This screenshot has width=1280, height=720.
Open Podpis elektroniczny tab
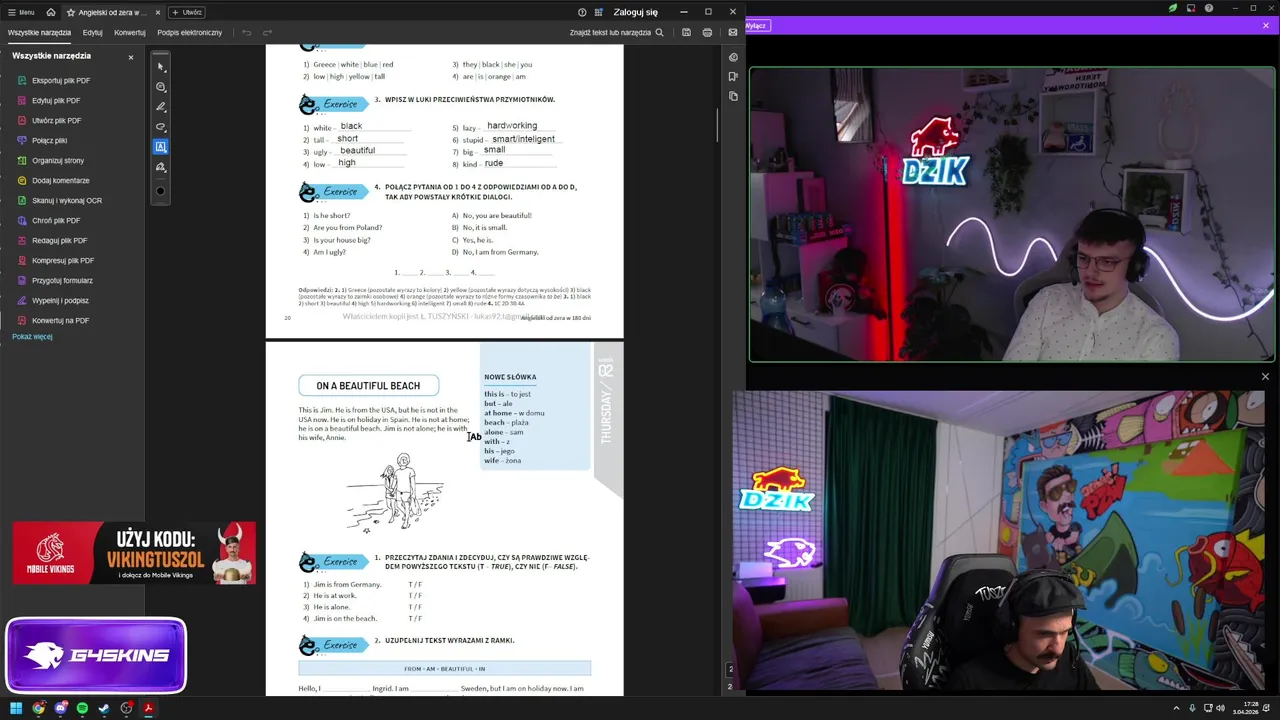pos(190,32)
